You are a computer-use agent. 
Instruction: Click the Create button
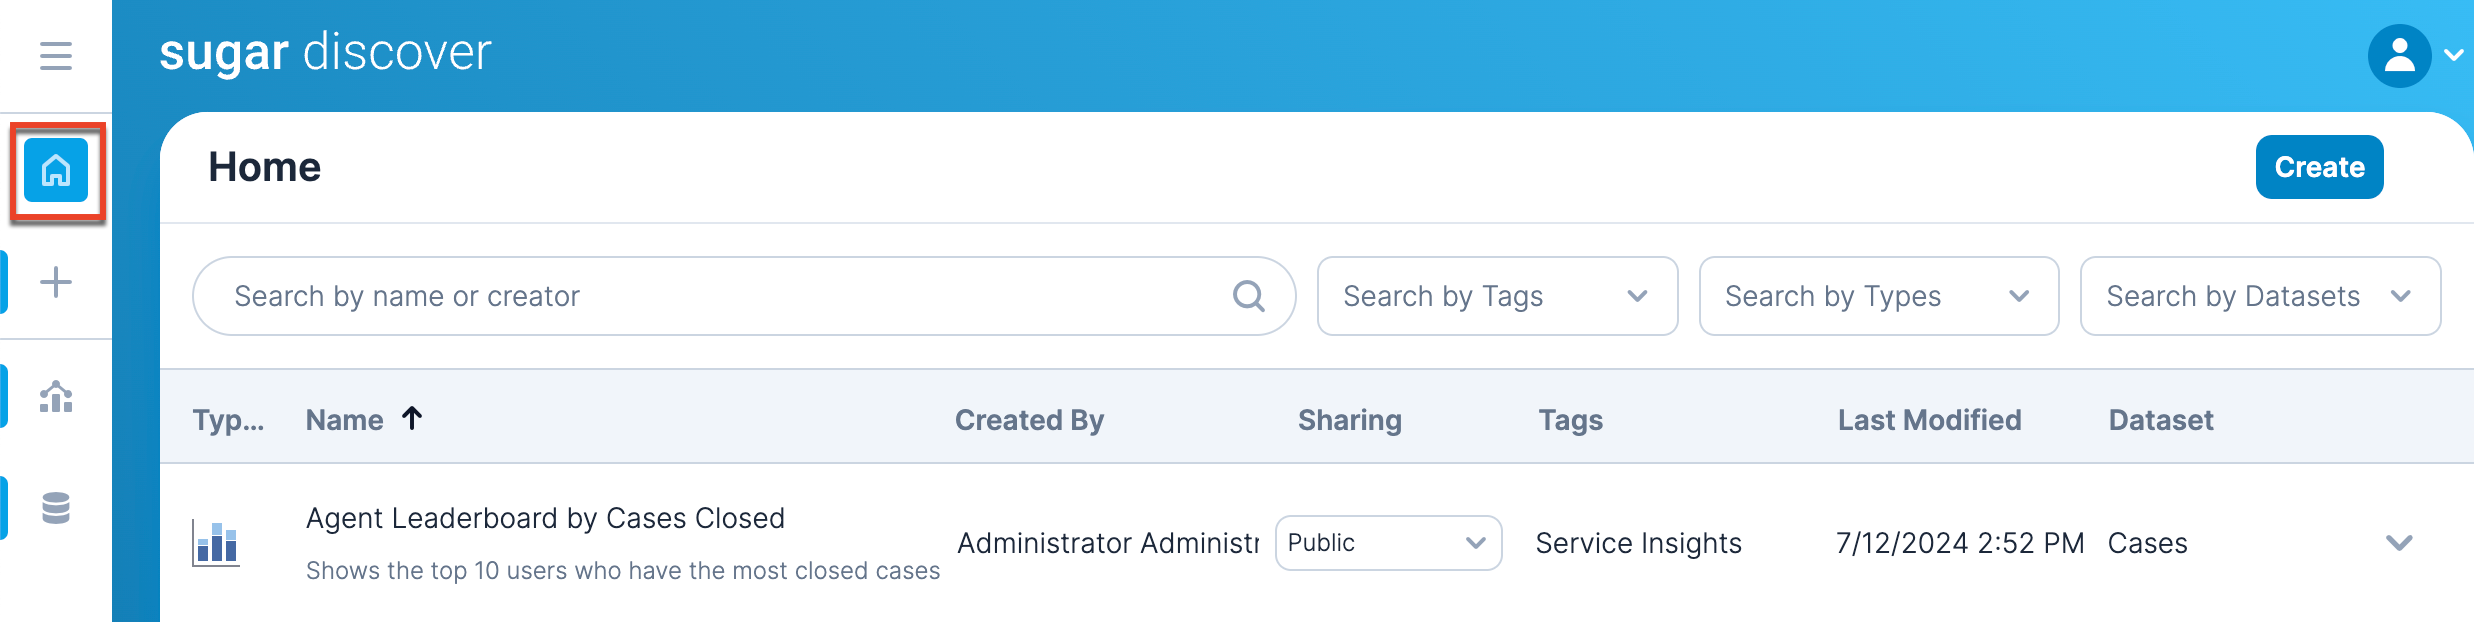pos(2319,167)
